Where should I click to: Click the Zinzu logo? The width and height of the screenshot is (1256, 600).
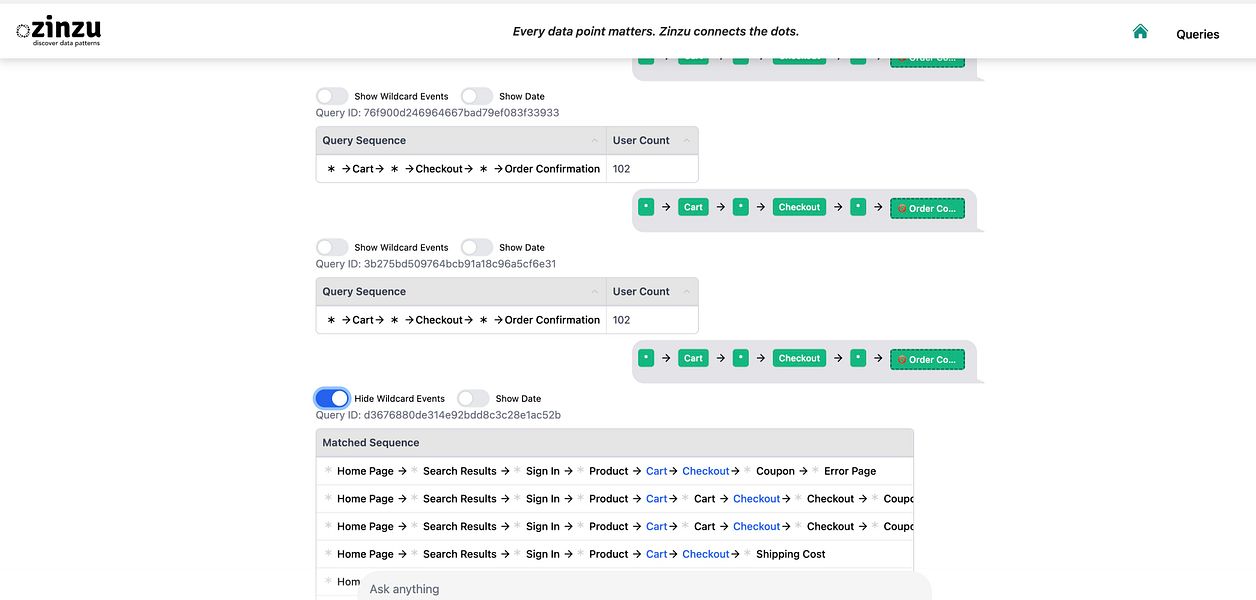click(x=58, y=30)
